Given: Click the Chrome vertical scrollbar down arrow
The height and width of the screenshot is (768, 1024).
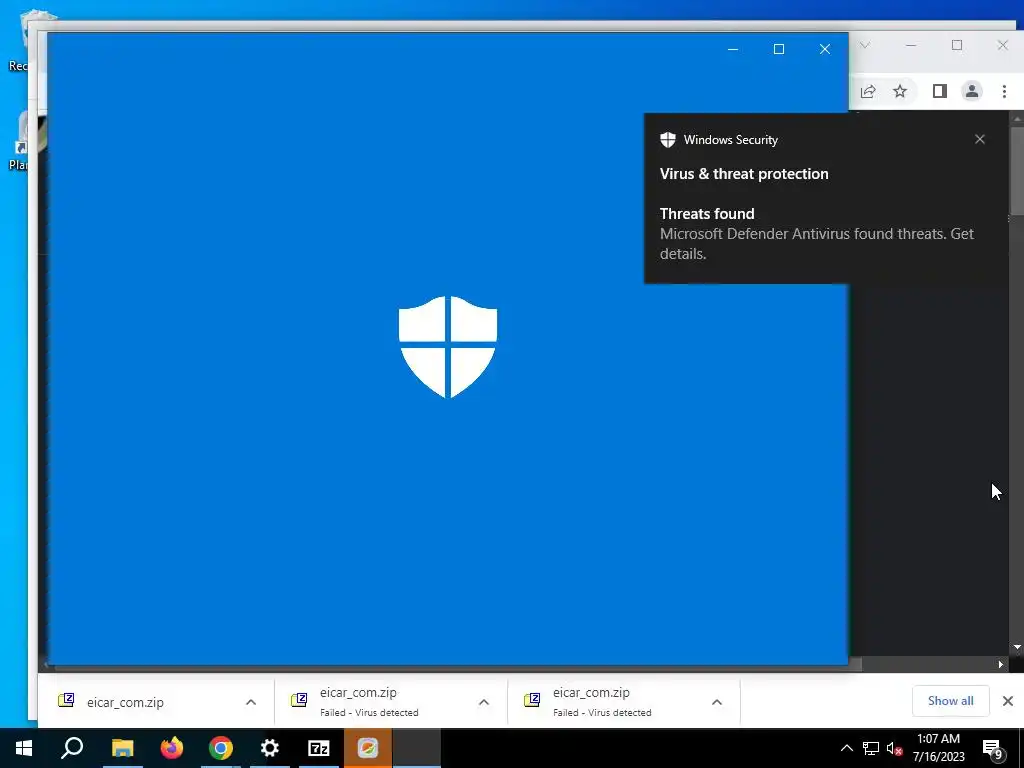Looking at the screenshot, I should click(1017, 647).
